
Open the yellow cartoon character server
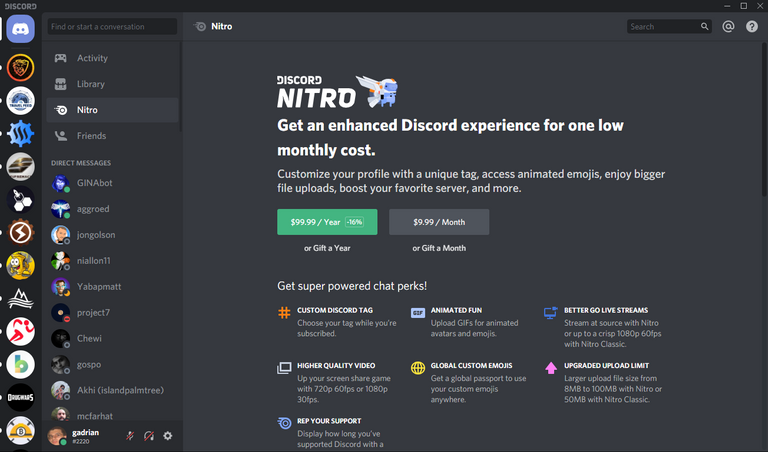[21, 265]
